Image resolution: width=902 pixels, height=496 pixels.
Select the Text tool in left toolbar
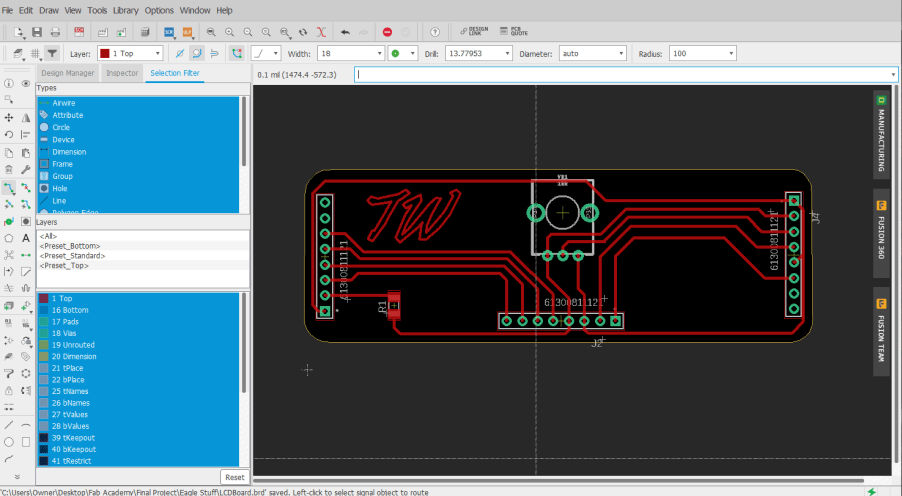pyautogui.click(x=26, y=238)
